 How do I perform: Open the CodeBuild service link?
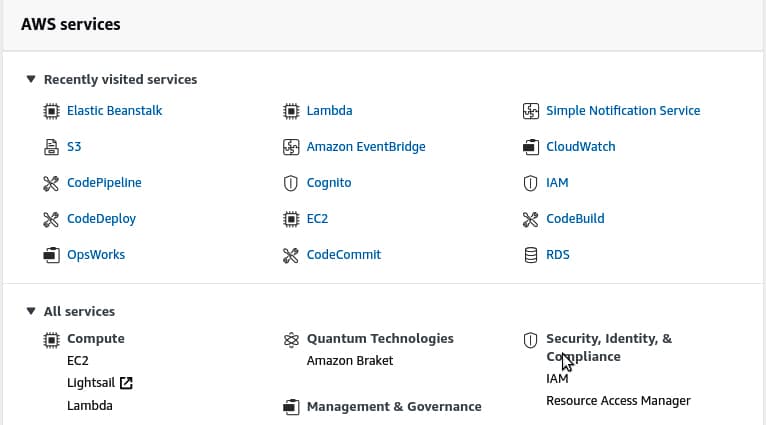point(575,219)
